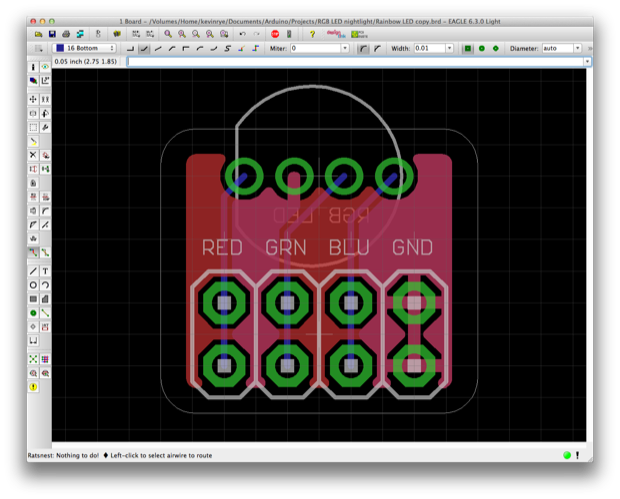This screenshot has height=499, width=620.
Task: Select the octagon via shape
Action: [496, 49]
